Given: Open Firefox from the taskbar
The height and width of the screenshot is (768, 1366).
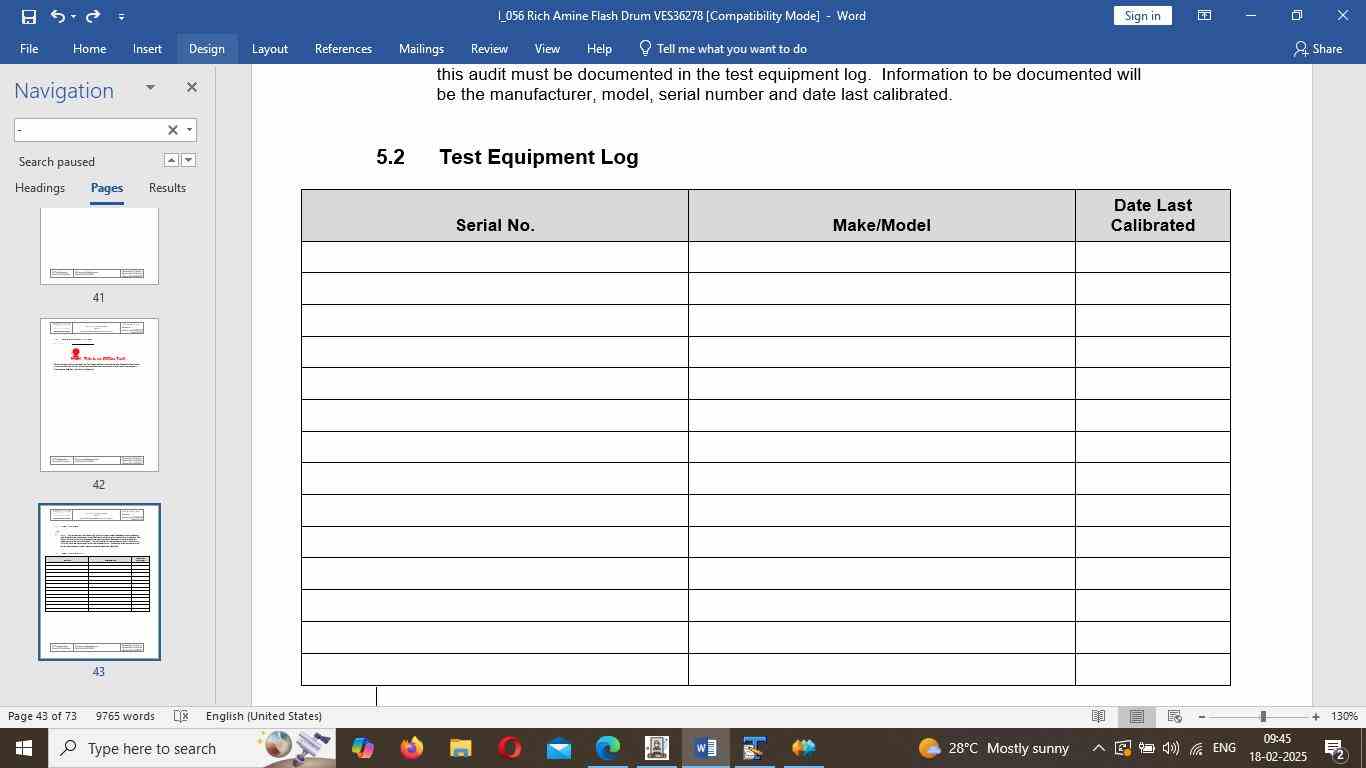Looking at the screenshot, I should click(x=411, y=748).
